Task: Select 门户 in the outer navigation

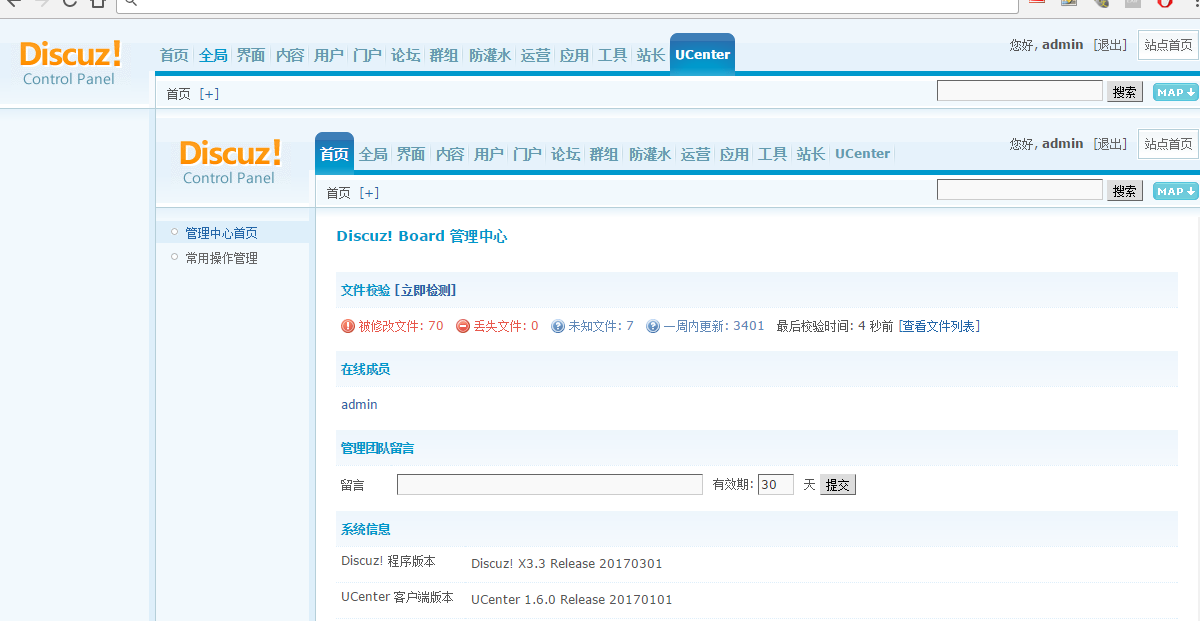Action: tap(367, 55)
